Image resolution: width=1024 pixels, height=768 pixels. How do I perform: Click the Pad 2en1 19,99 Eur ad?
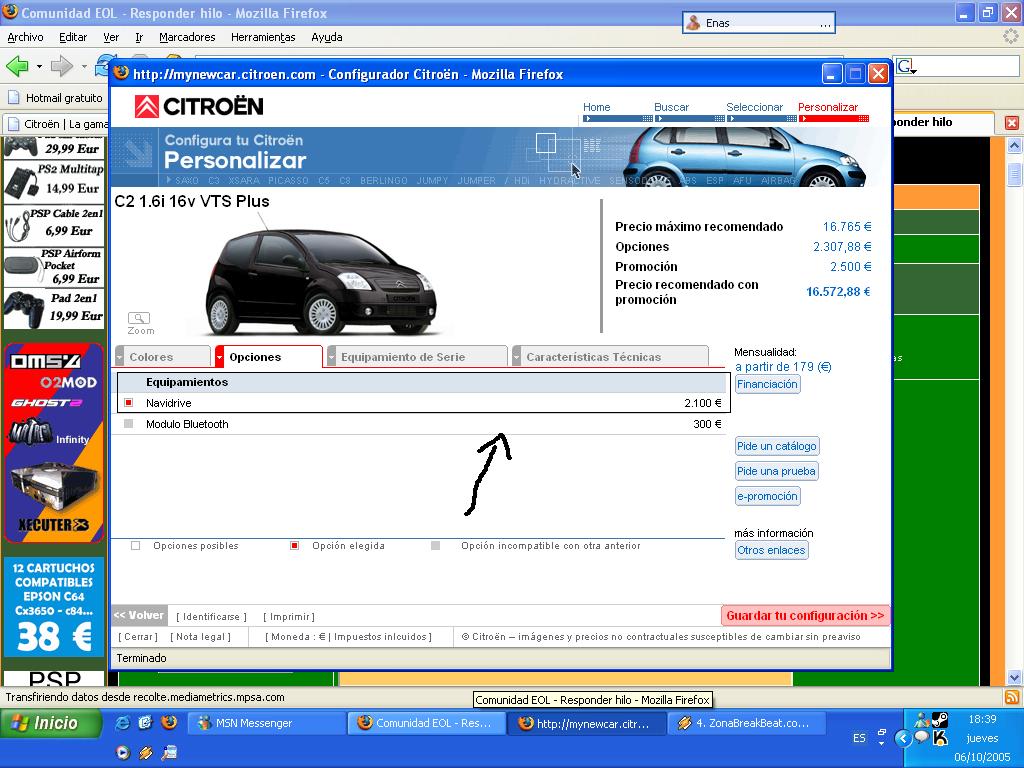click(x=53, y=308)
